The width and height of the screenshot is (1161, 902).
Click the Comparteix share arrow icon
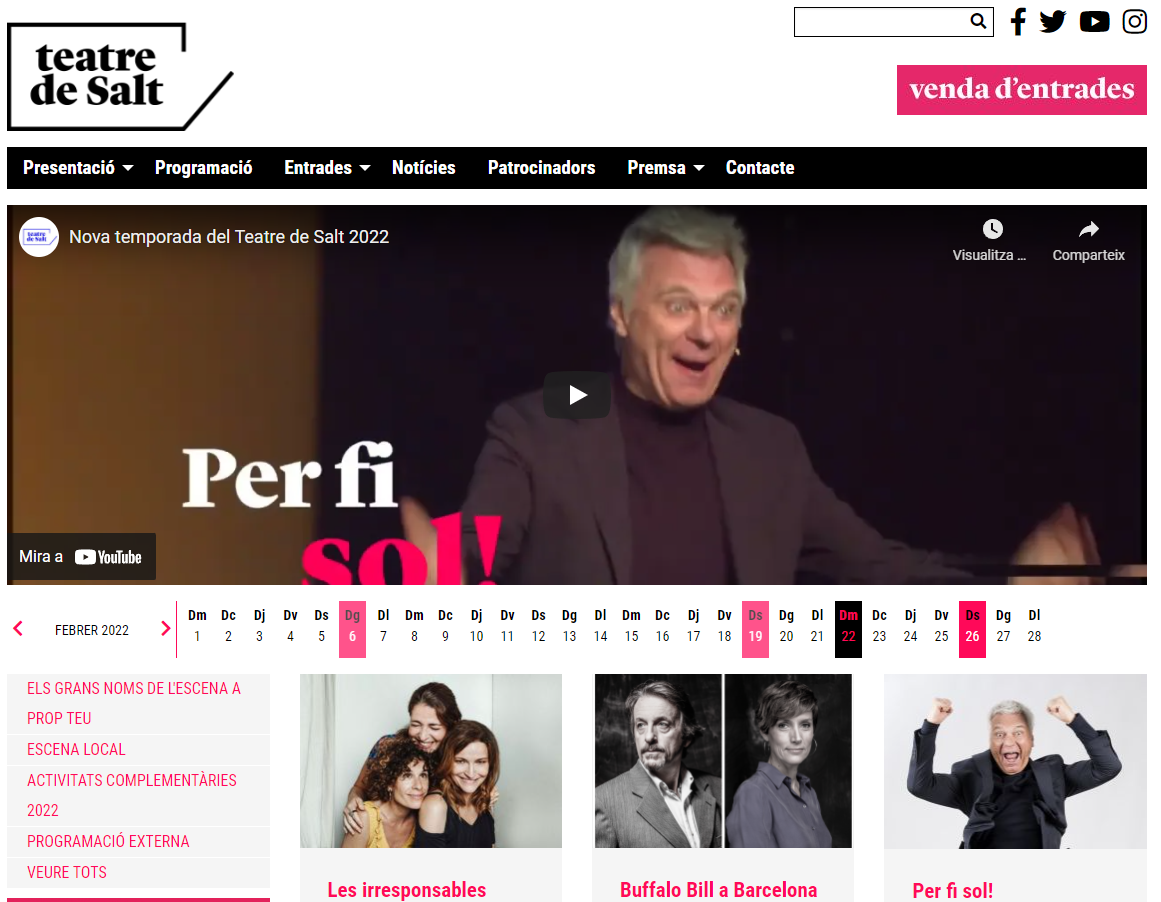pos(1088,229)
